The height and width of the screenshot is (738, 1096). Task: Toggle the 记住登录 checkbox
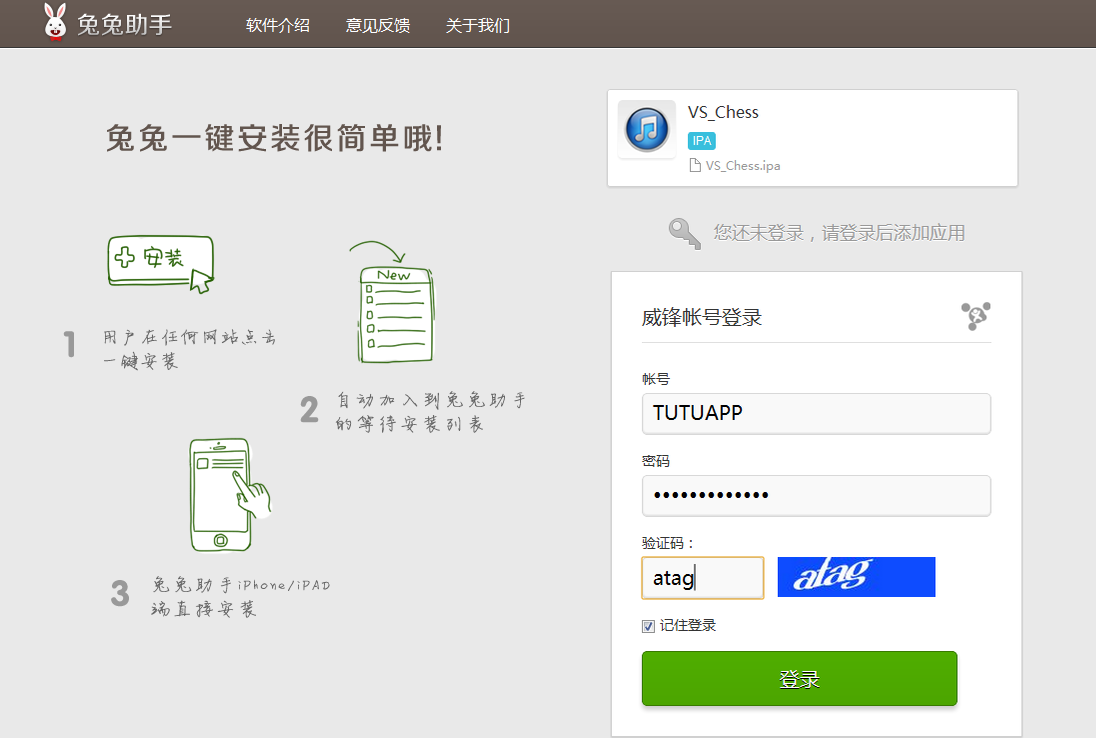point(648,626)
